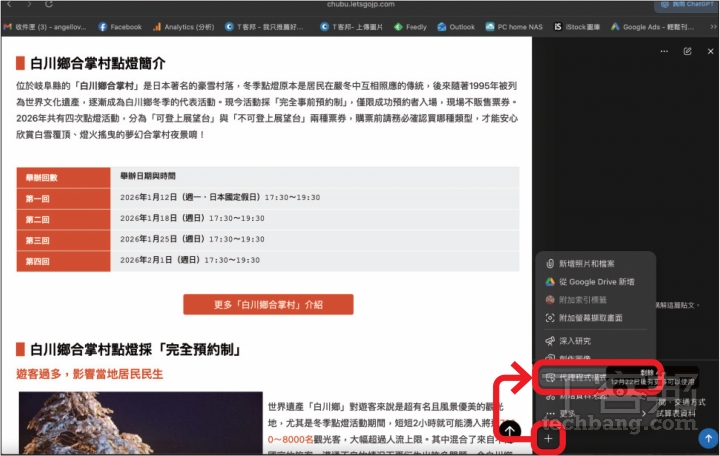
Task: Click the snowy tree night photo
Action: (141, 422)
